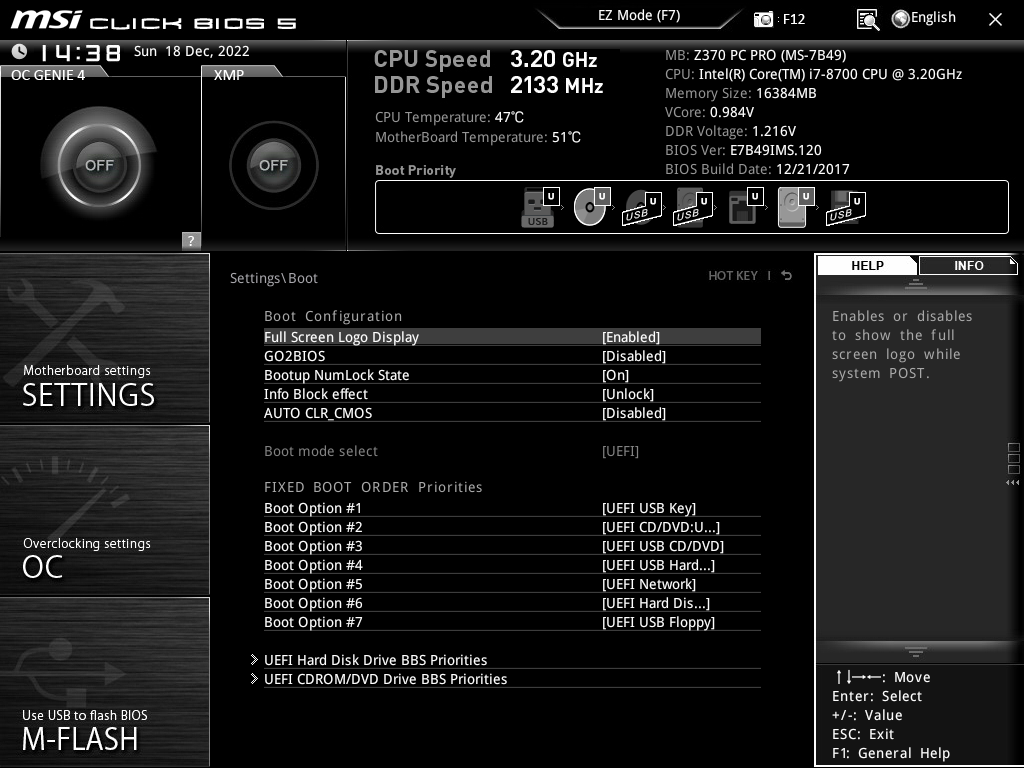Click the back arrow next to HOT KEY

(x=787, y=276)
